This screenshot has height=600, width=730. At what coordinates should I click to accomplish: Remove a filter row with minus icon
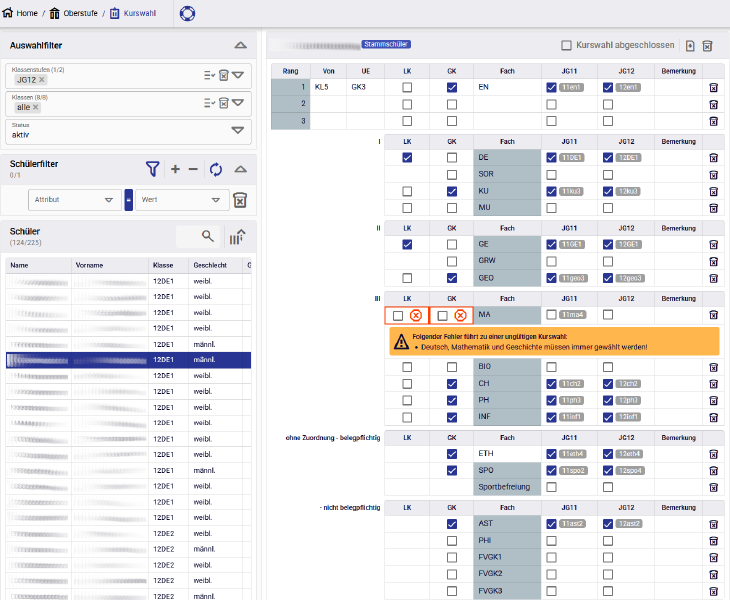194,169
